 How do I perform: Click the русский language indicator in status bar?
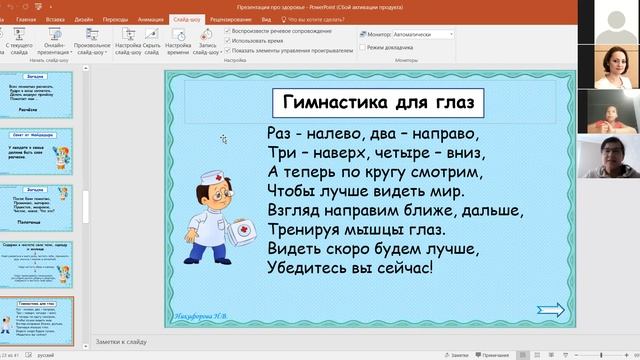point(46,355)
